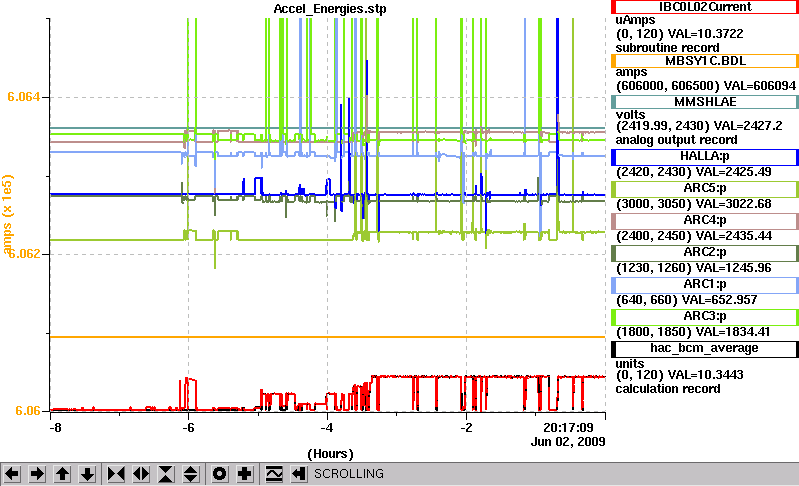Click the 'analog output record' description
The image size is (799, 486).
point(676,140)
